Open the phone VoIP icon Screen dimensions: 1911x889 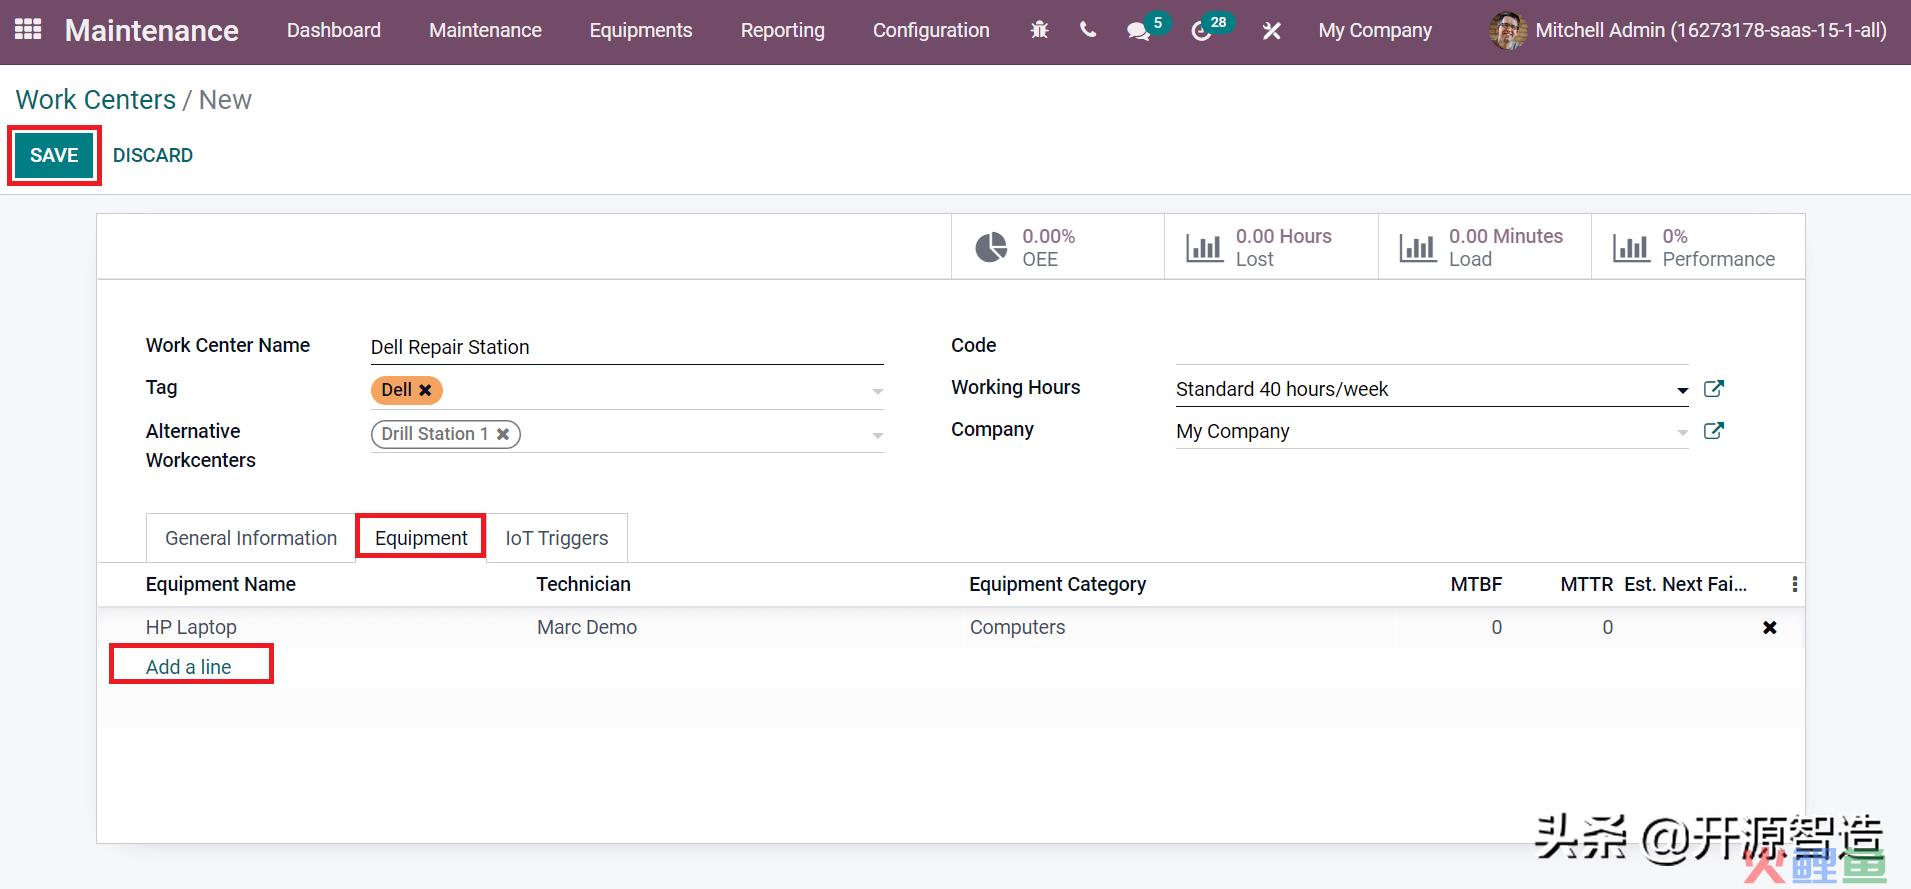point(1088,30)
